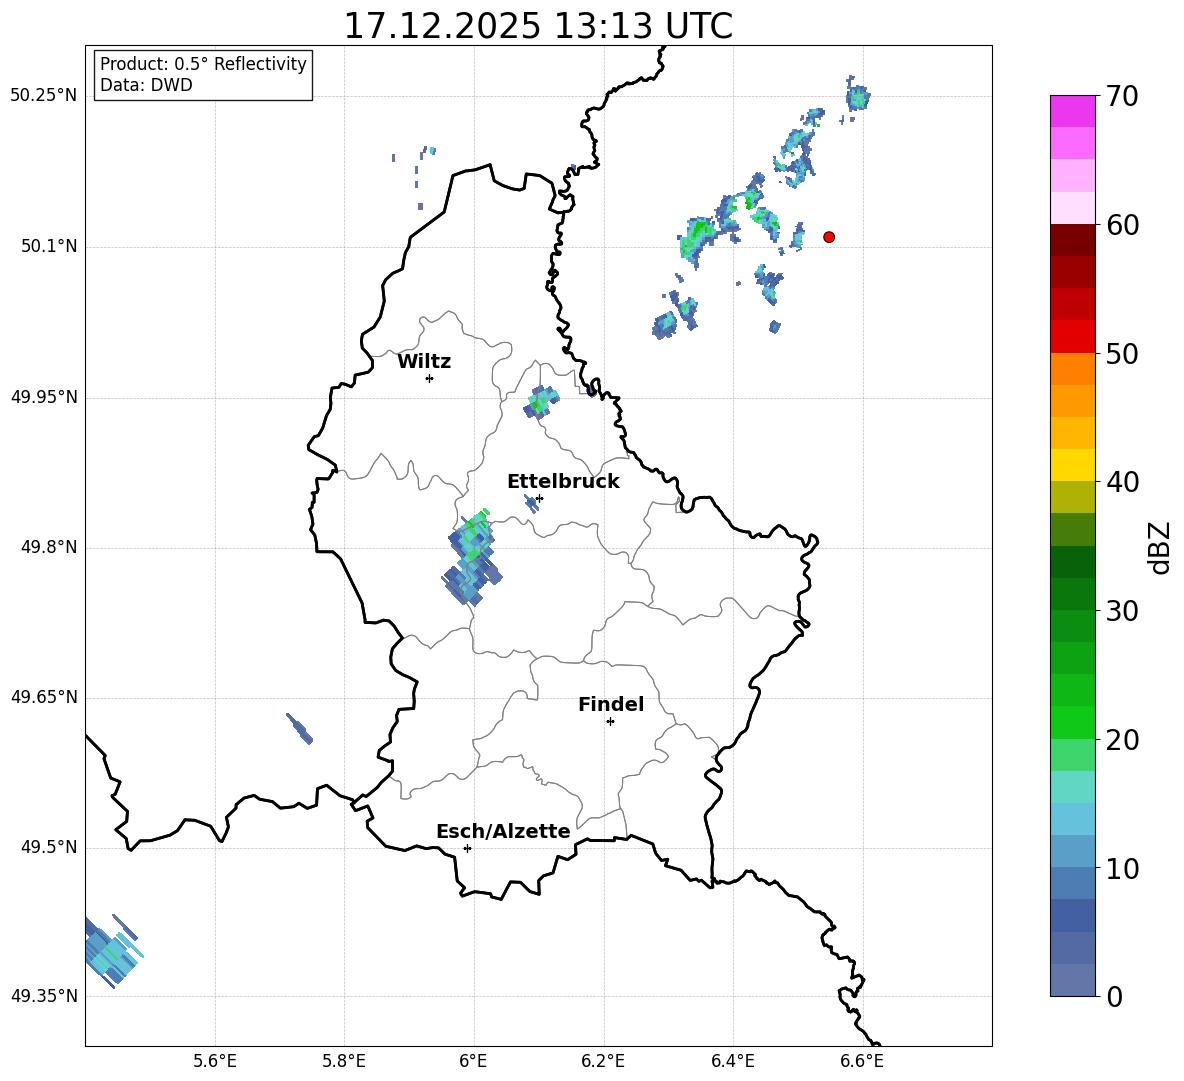
Task: Click the Esch/Alzette station label
Action: (x=503, y=831)
